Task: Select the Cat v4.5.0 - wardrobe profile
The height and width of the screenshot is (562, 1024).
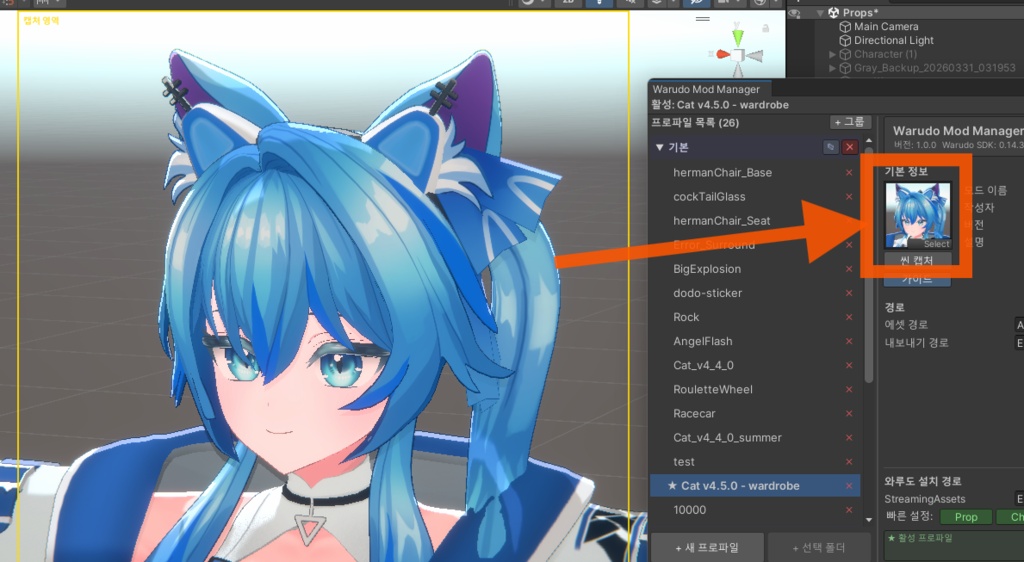Action: [754, 486]
